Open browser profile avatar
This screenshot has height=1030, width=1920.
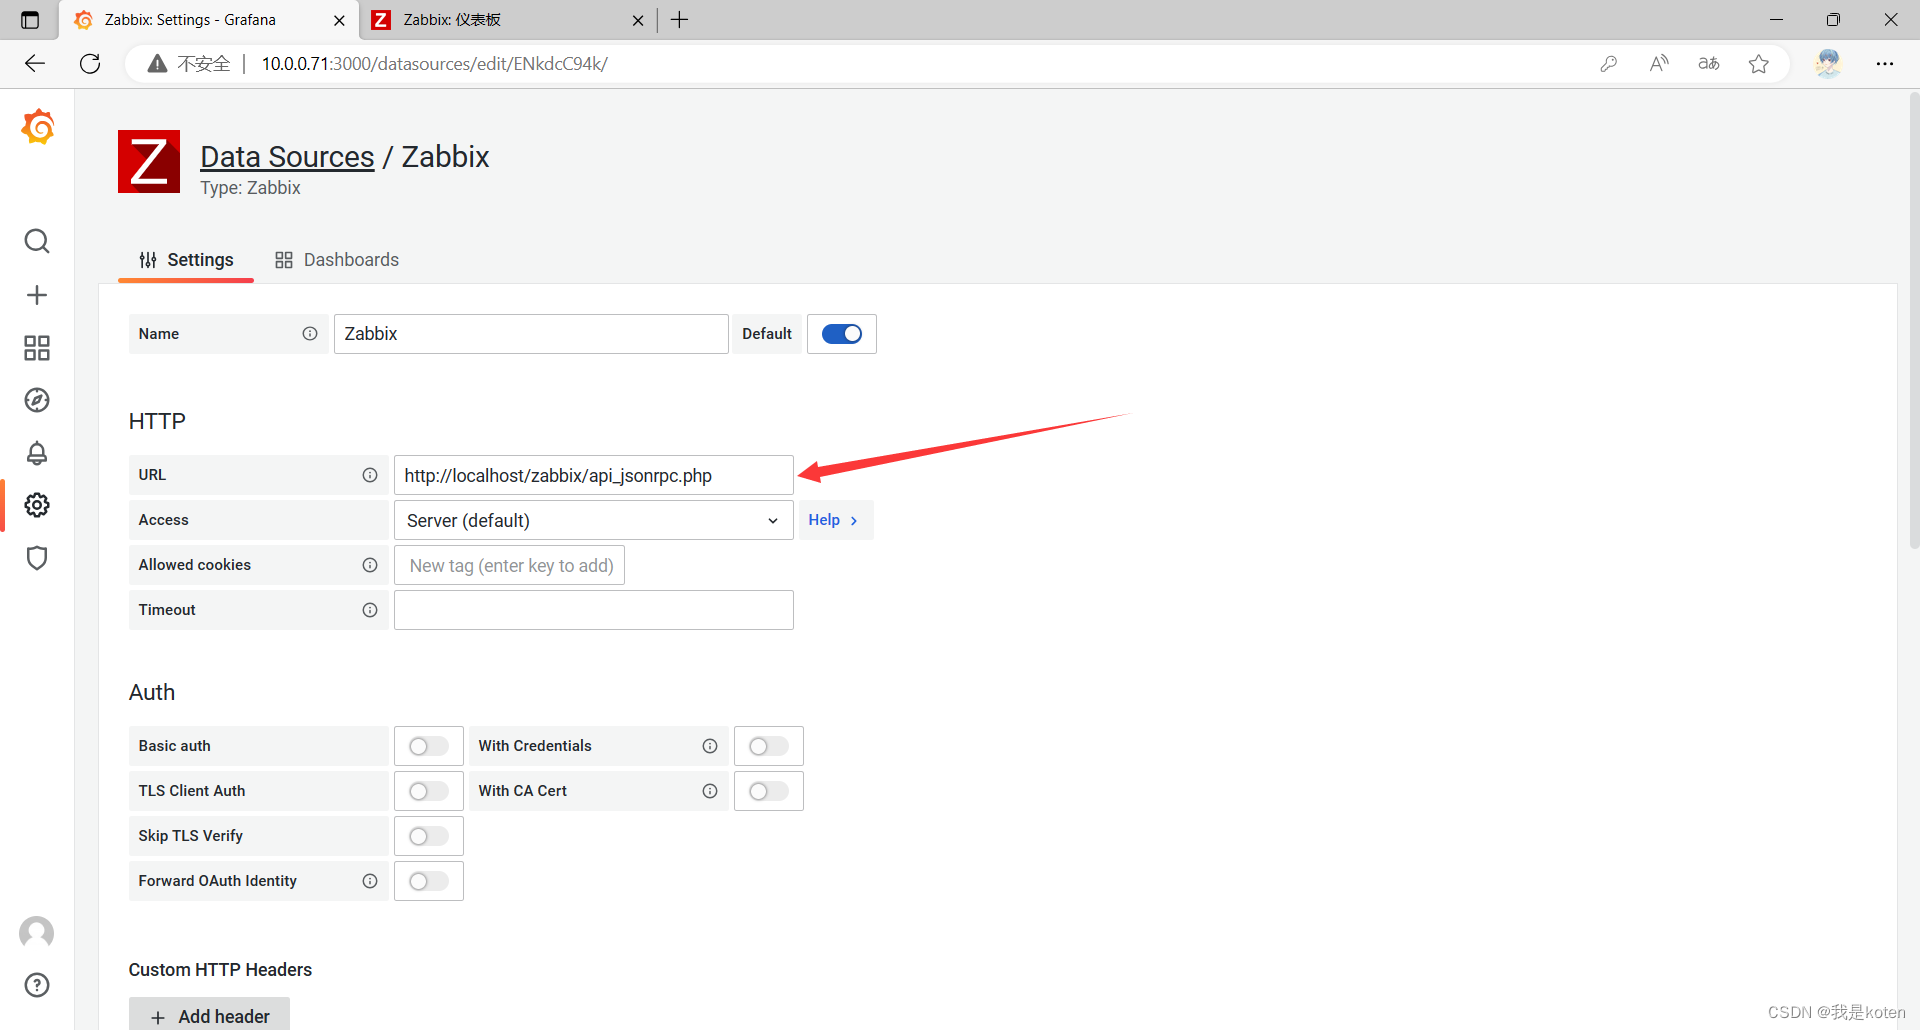(x=1828, y=64)
